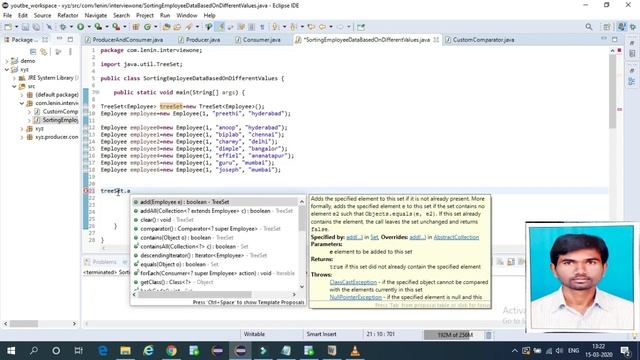
Task: Expand the demo project node
Action: coord(7,61)
